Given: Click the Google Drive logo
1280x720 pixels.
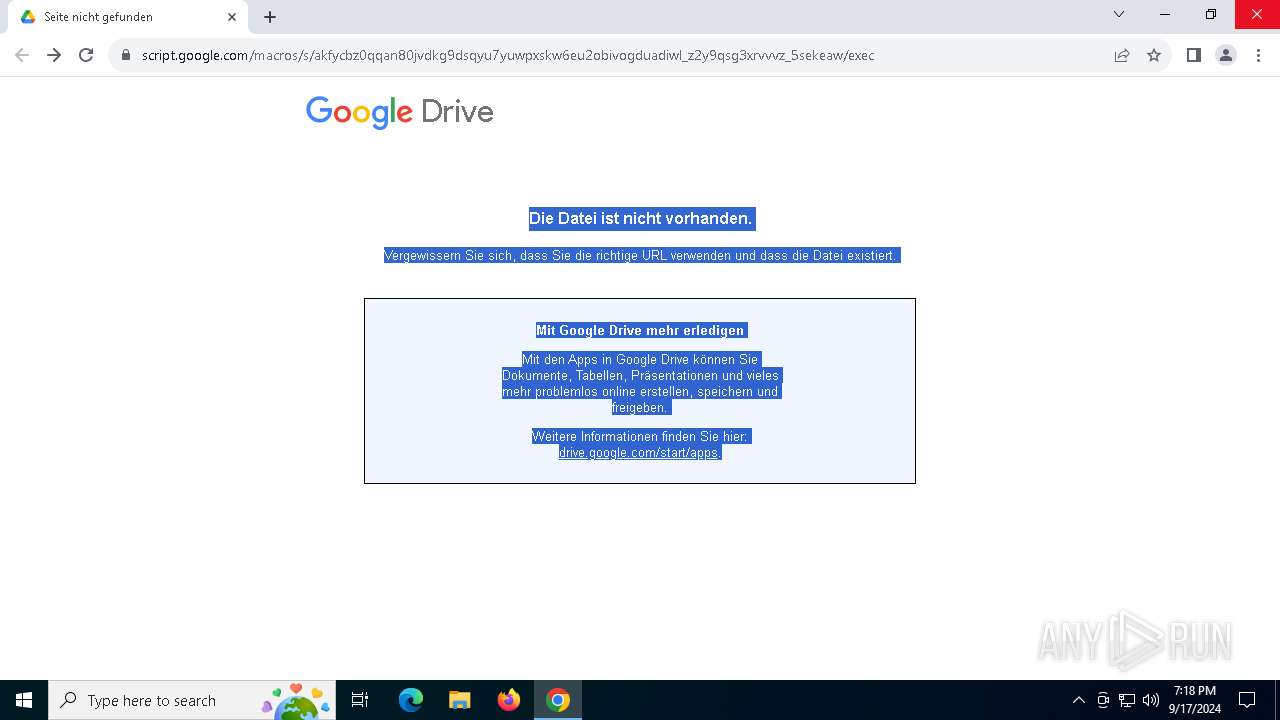Looking at the screenshot, I should [x=400, y=112].
